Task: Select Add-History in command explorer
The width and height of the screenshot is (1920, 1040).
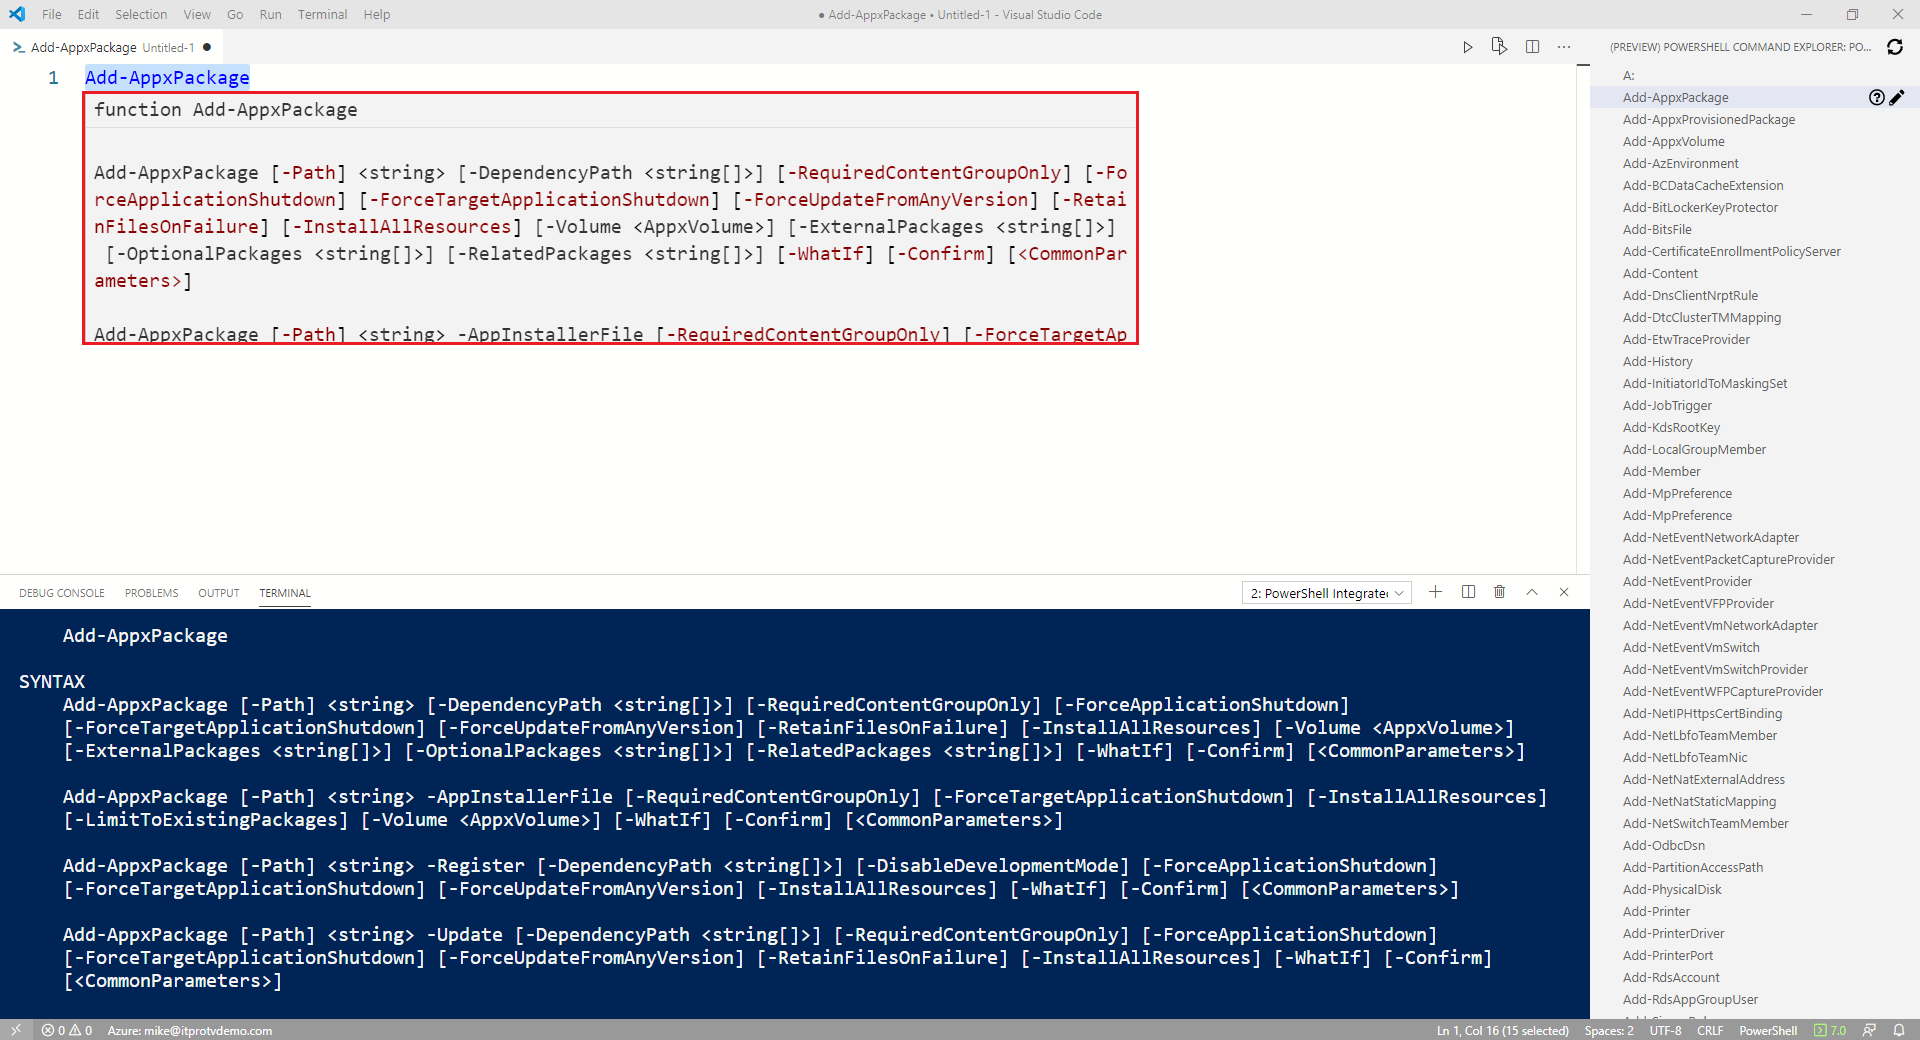Action: click(1658, 361)
